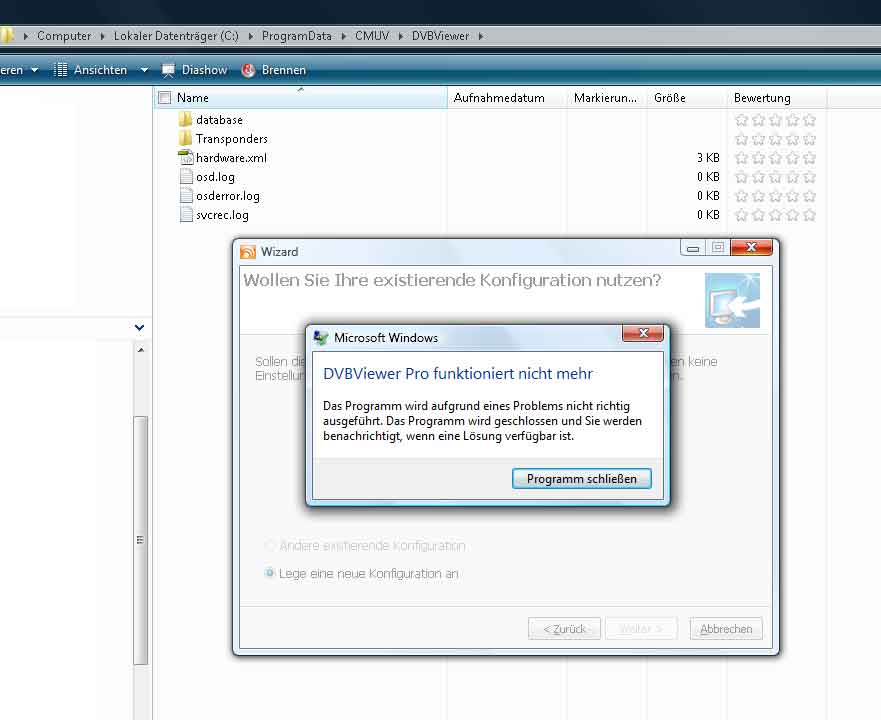Expand the breadcrumb arrow after DVBViewer
Screen dimensions: 881x720
click(480, 36)
